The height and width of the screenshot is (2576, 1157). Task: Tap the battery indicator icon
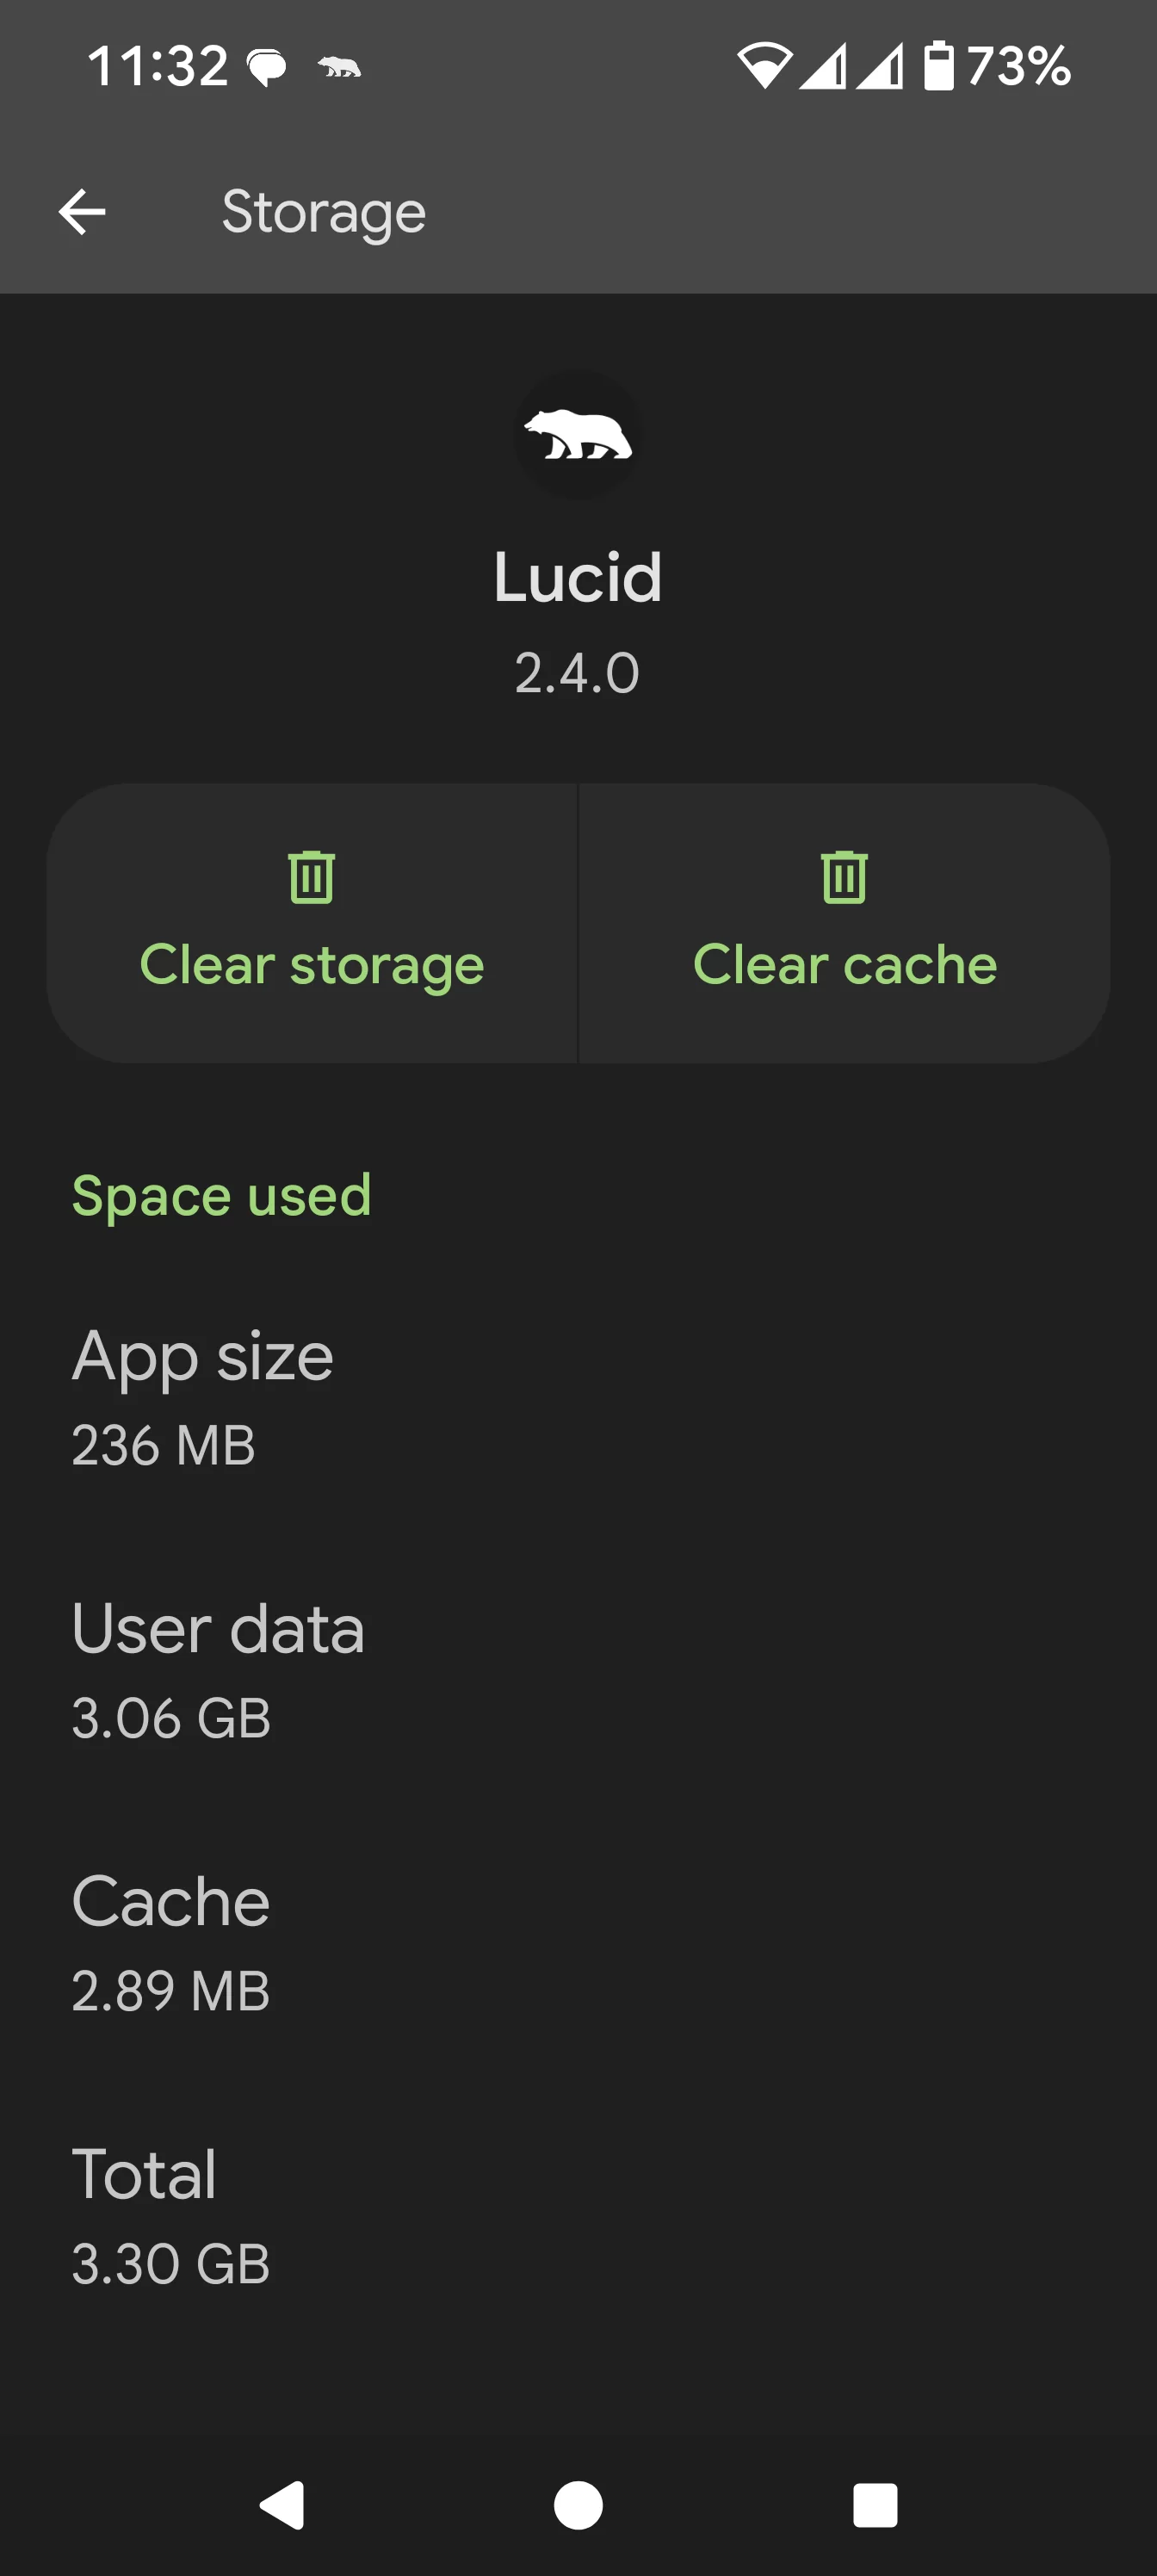(x=938, y=66)
